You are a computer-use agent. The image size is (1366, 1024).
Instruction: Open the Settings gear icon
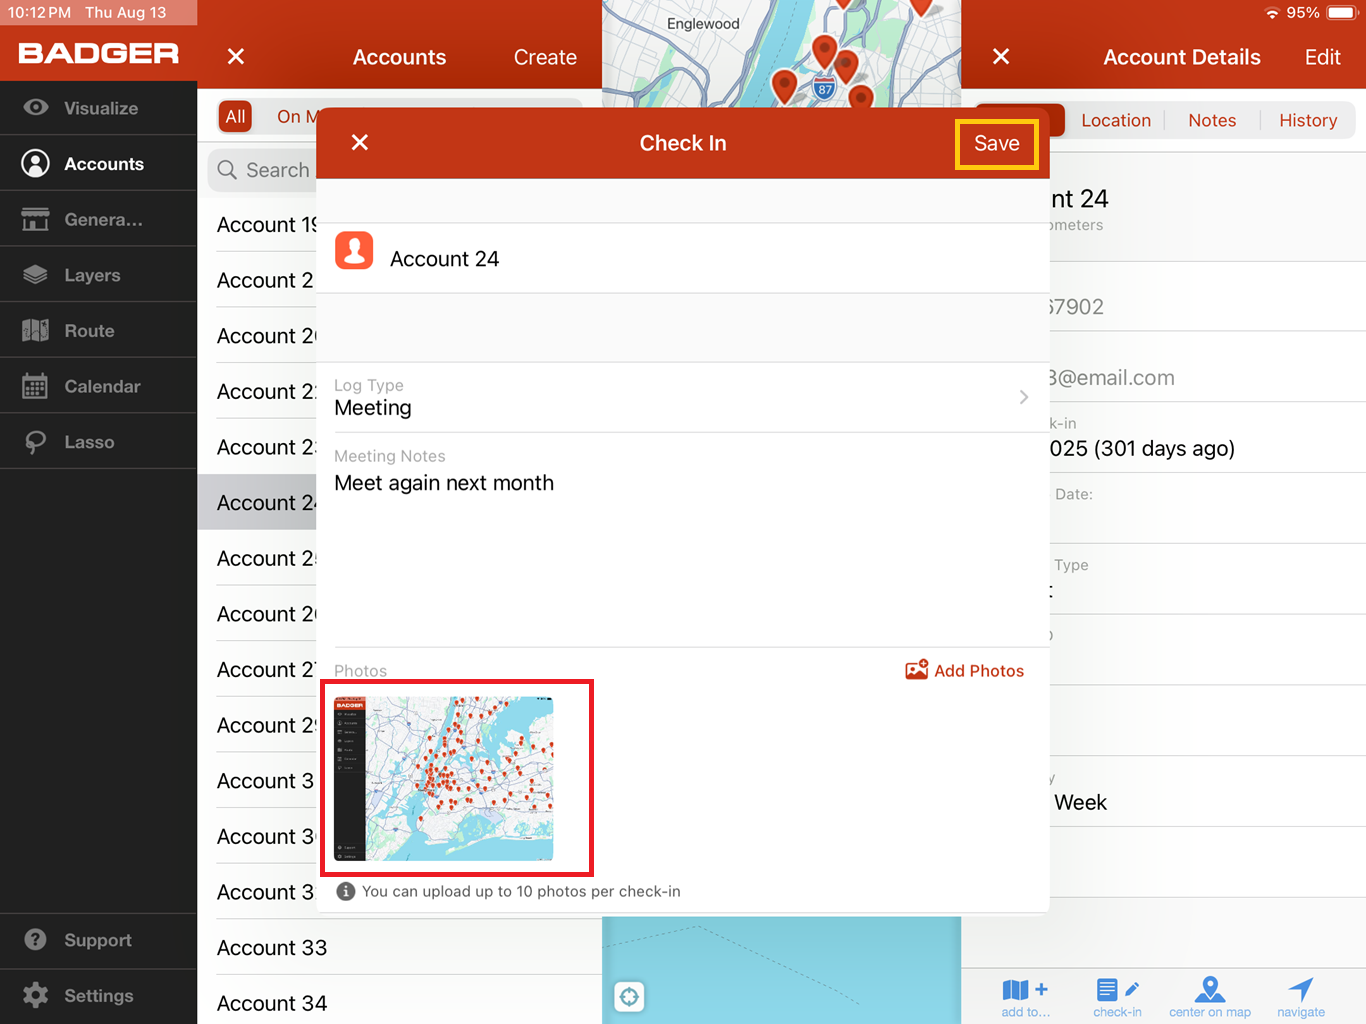coord(36,995)
